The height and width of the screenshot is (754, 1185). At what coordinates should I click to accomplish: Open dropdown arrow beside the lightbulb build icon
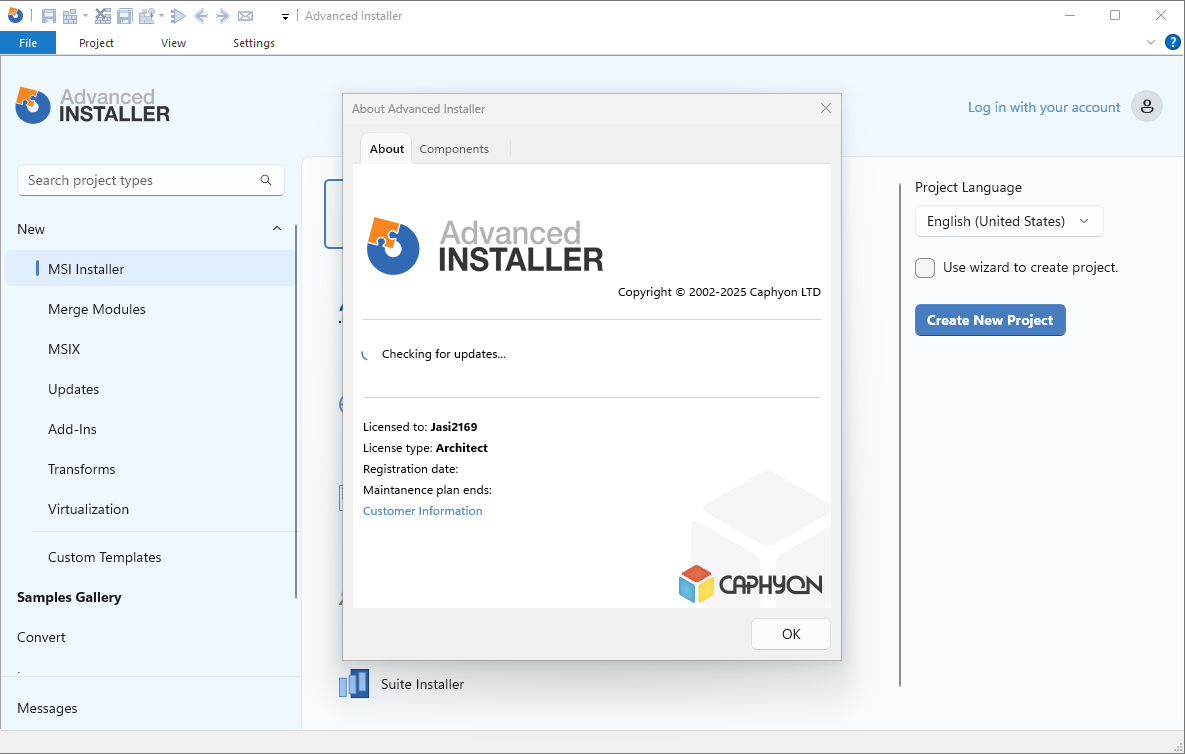(x=162, y=16)
